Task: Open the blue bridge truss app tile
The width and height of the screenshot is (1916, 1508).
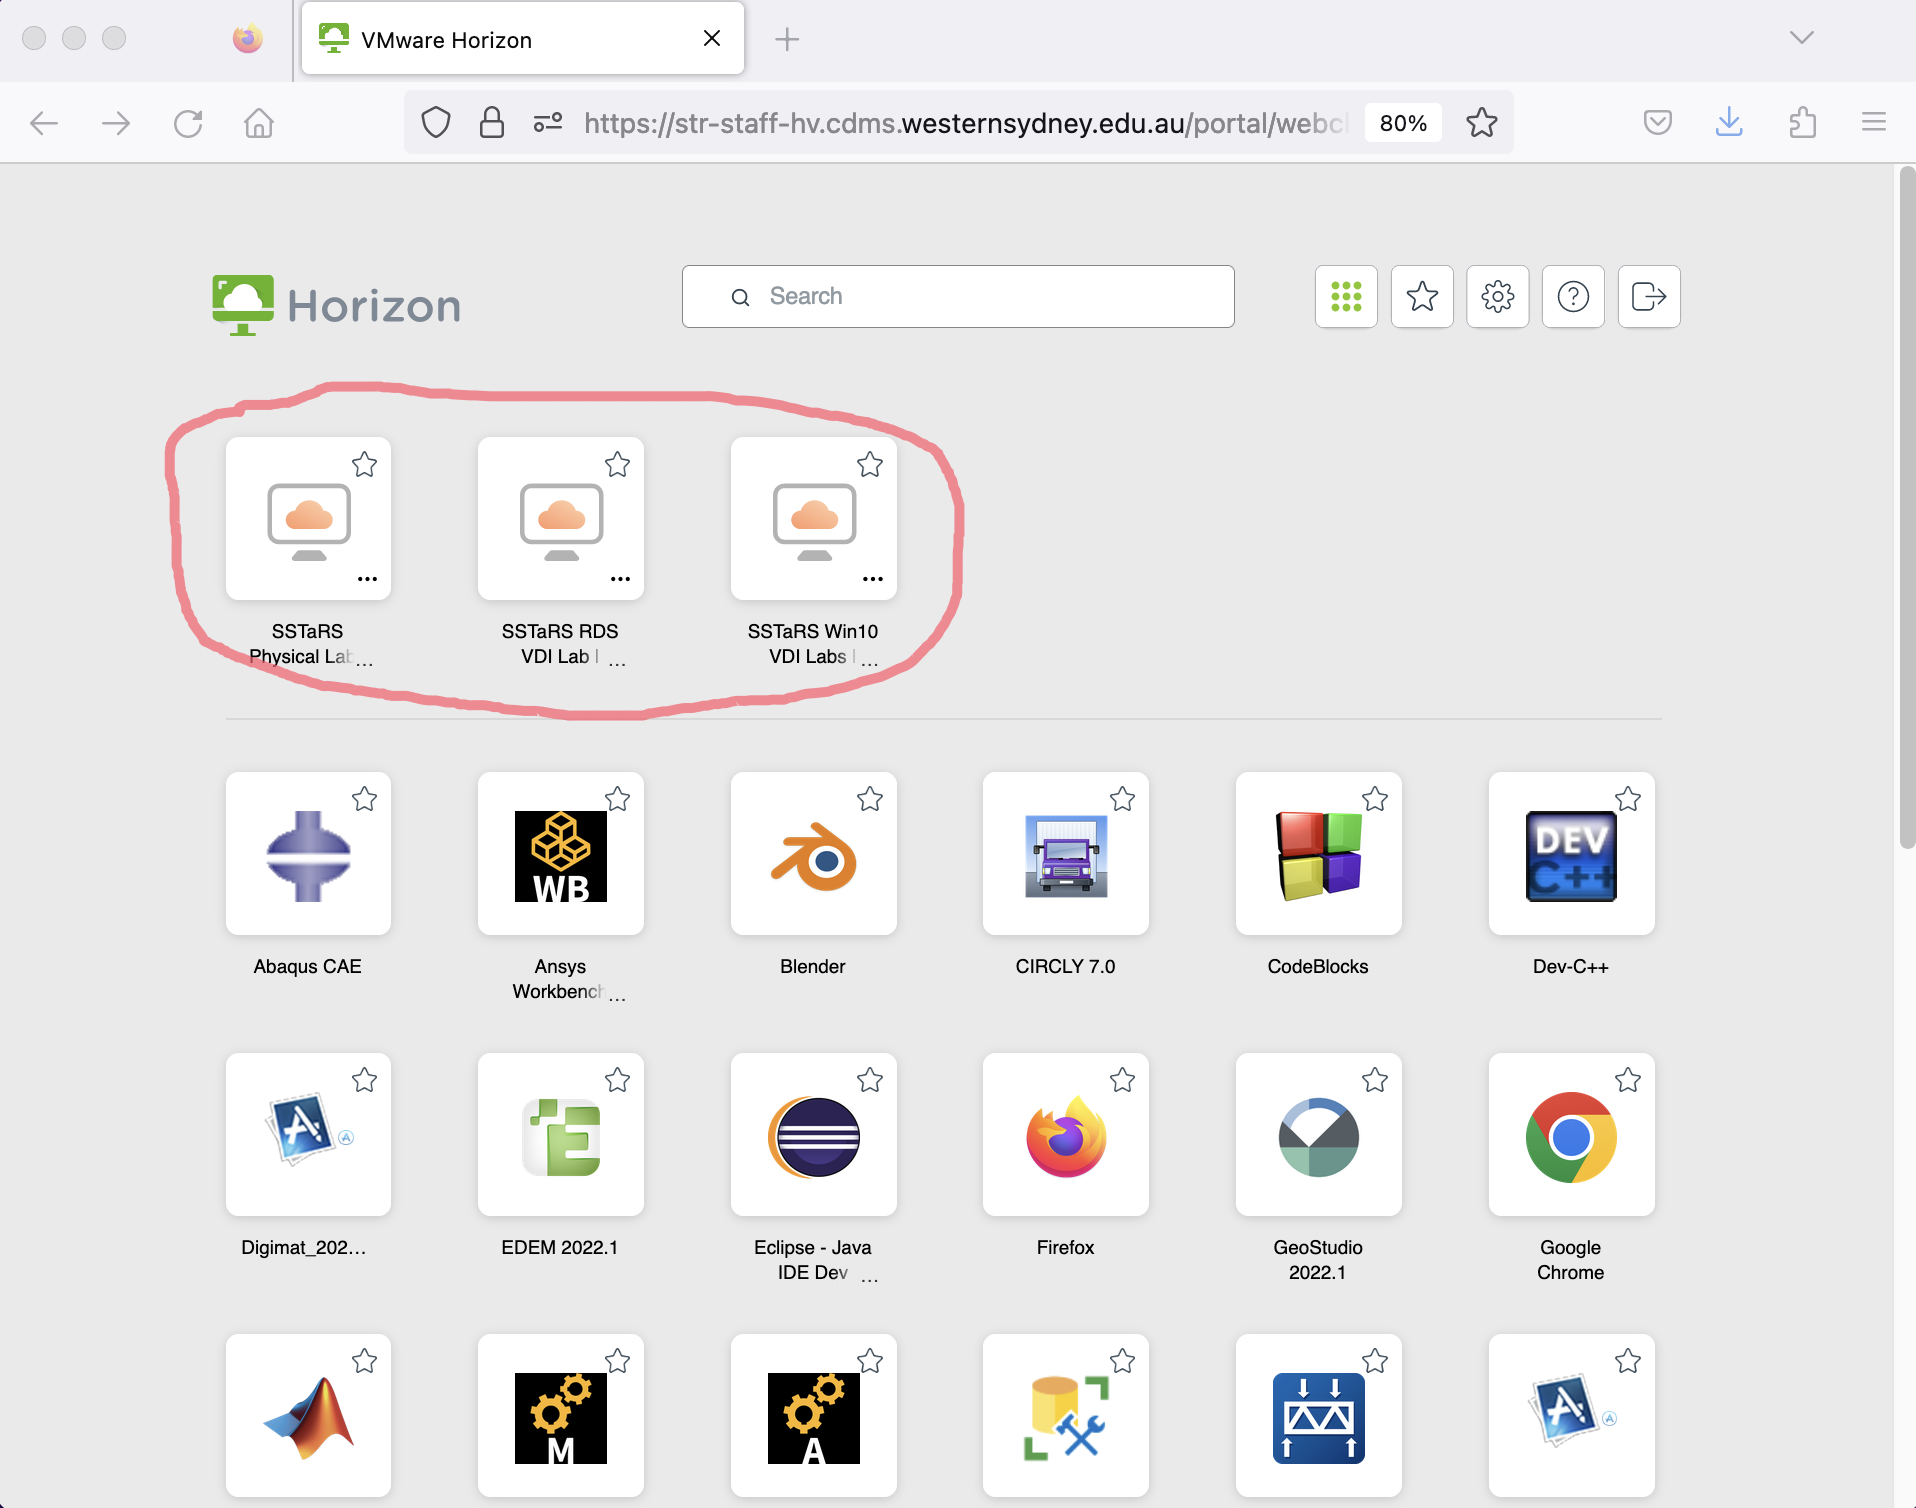Action: click(x=1319, y=1416)
